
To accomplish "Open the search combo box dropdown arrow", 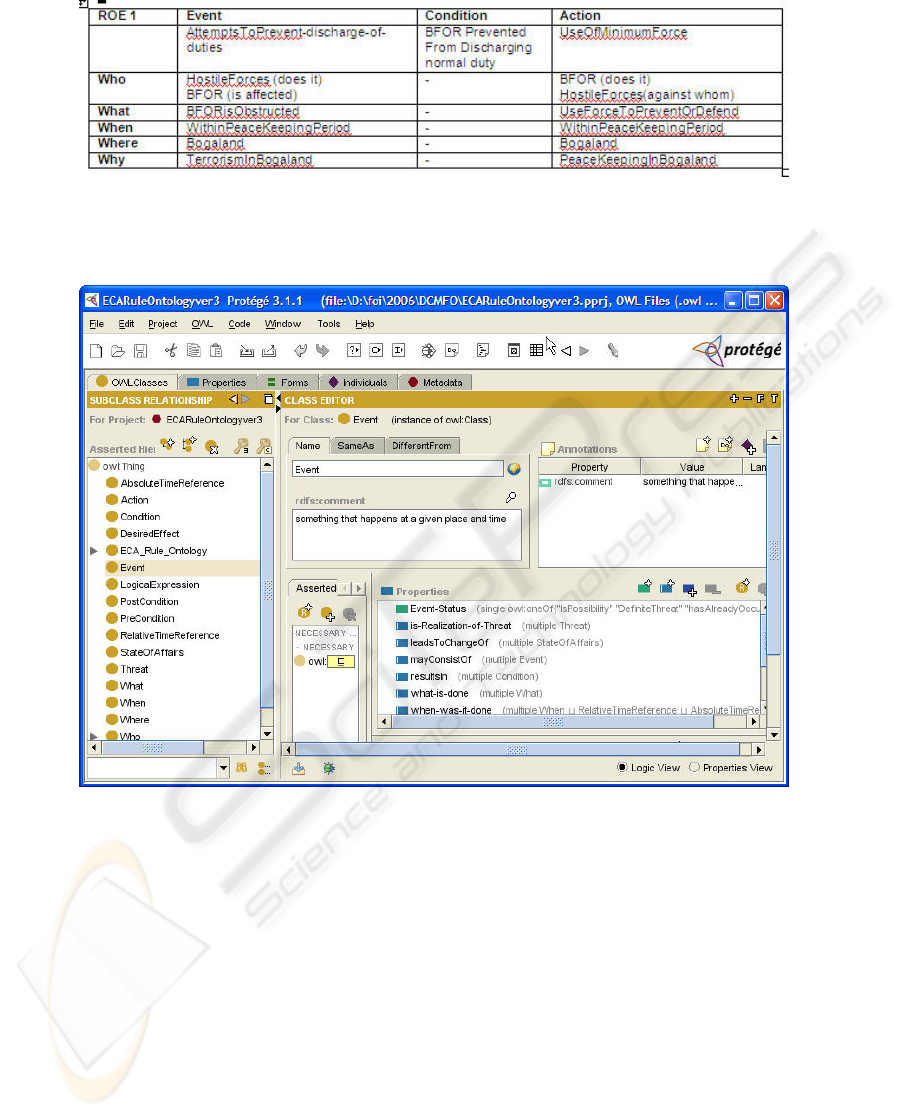I will [224, 768].
